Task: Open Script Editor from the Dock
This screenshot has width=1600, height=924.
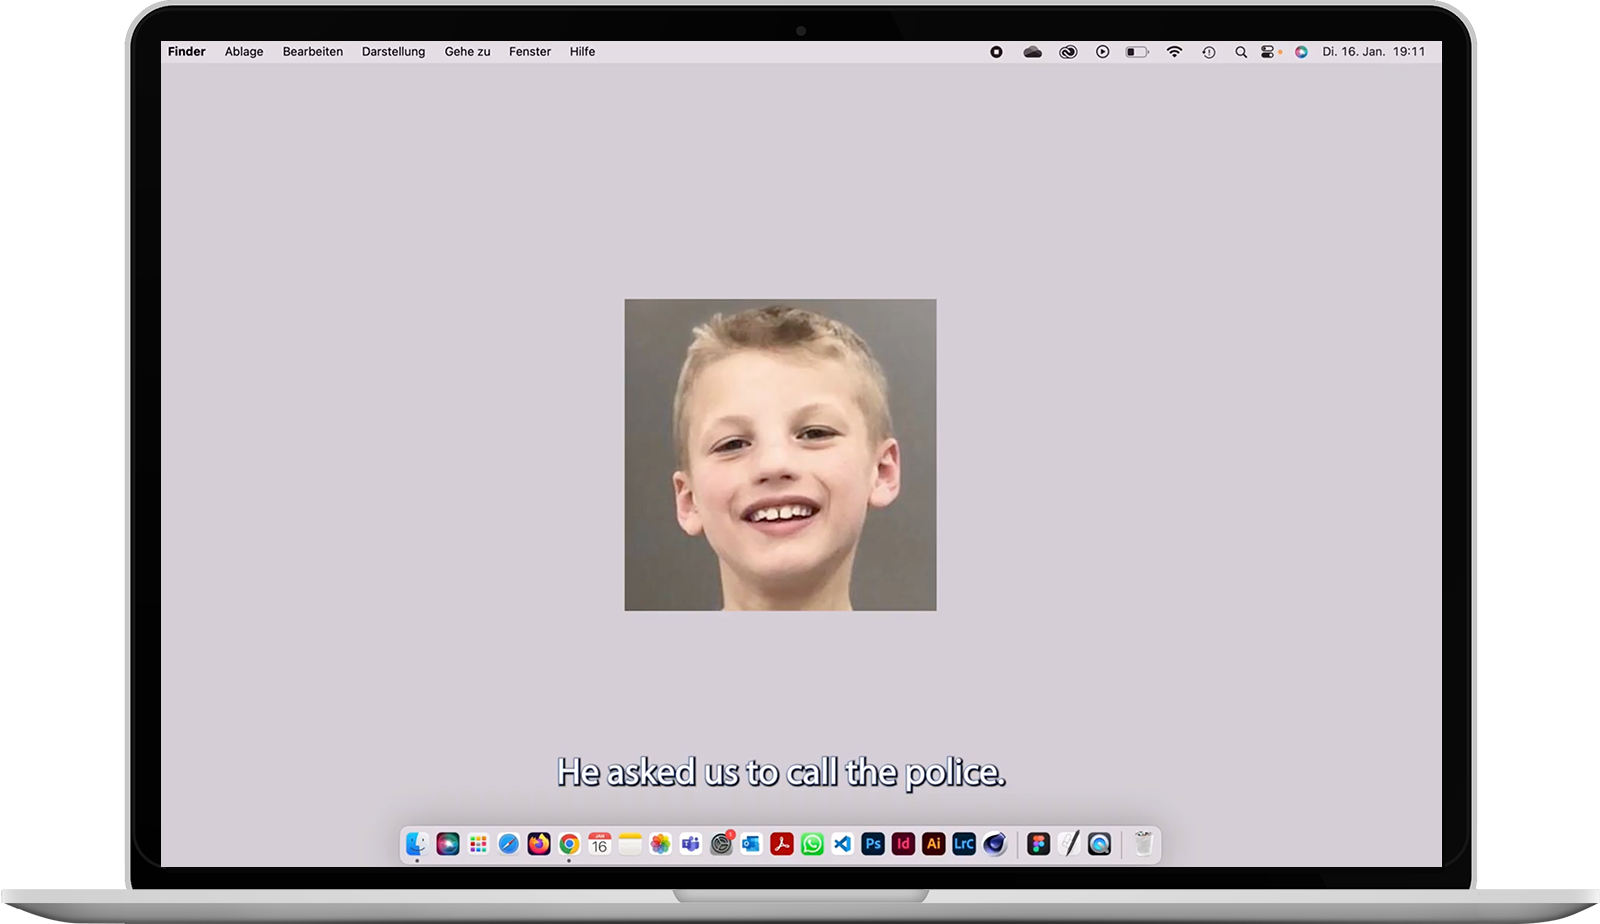Action: (x=1069, y=844)
